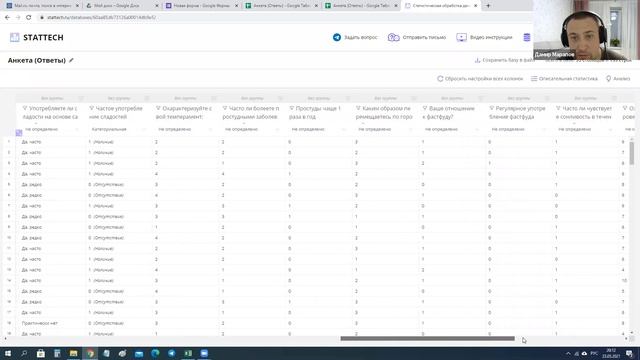Screen dimensions: 640x360
Task: Filter the Часто ли чувствуете сонливость column
Action: click(x=558, y=108)
